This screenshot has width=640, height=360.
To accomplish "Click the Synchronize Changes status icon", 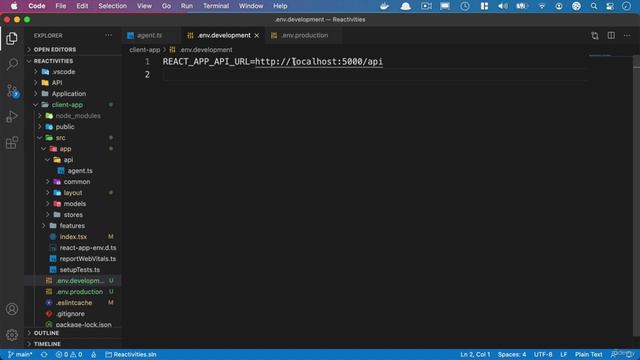I will coord(44,355).
